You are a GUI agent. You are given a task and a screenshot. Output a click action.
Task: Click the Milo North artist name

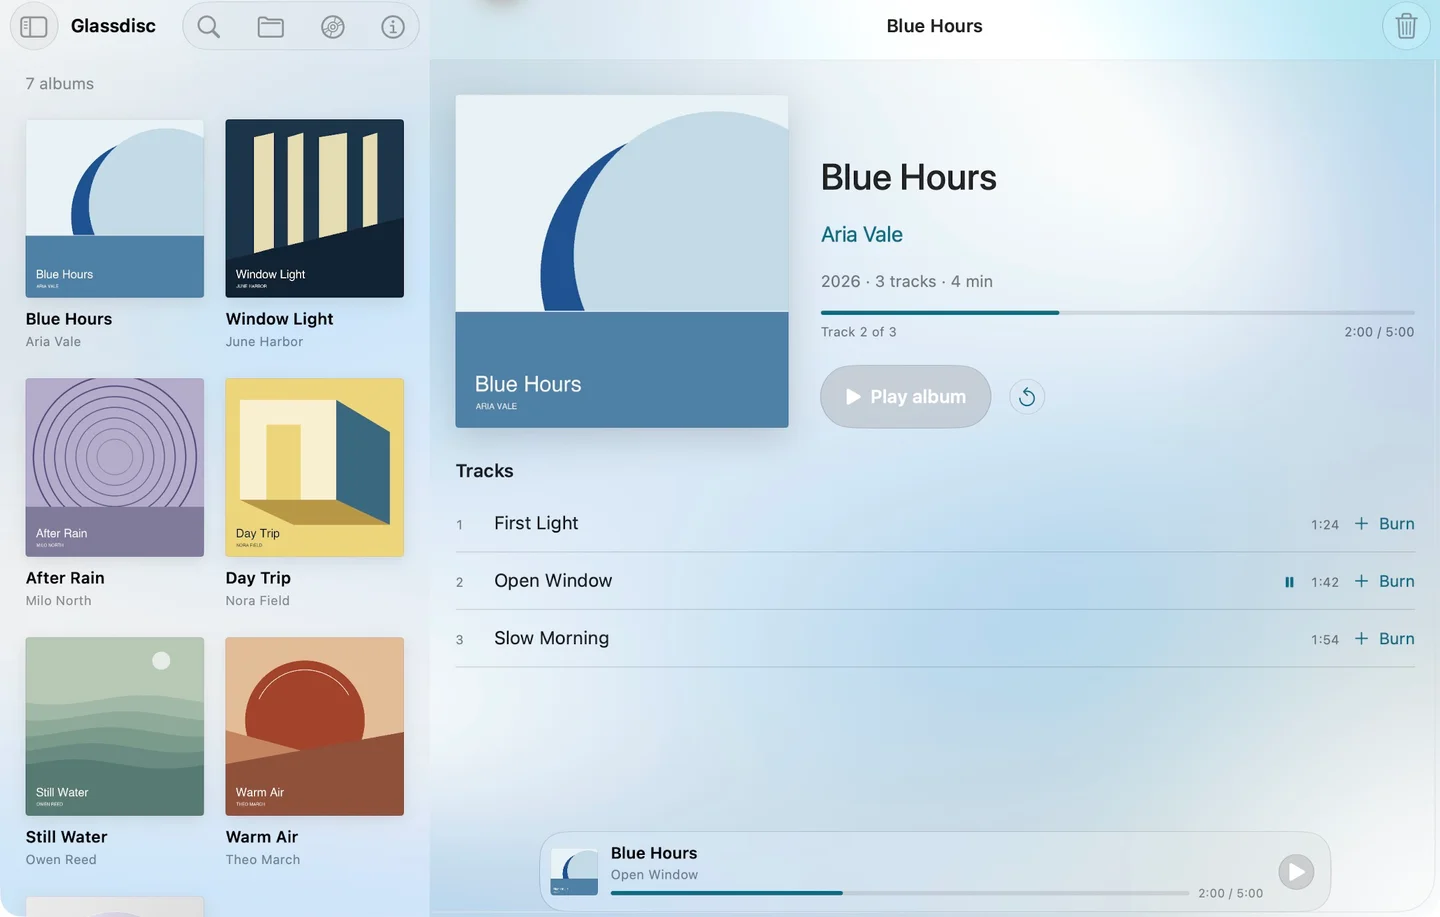click(59, 601)
